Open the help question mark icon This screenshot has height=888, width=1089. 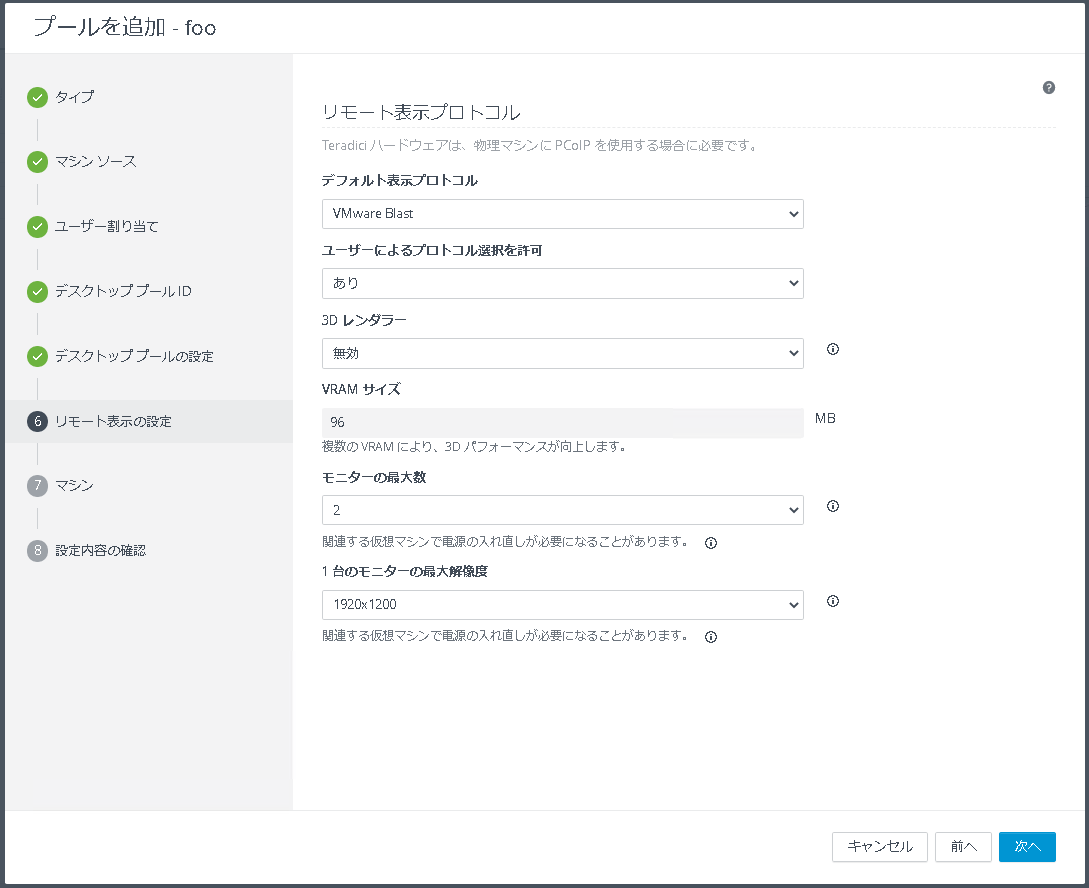(1049, 87)
